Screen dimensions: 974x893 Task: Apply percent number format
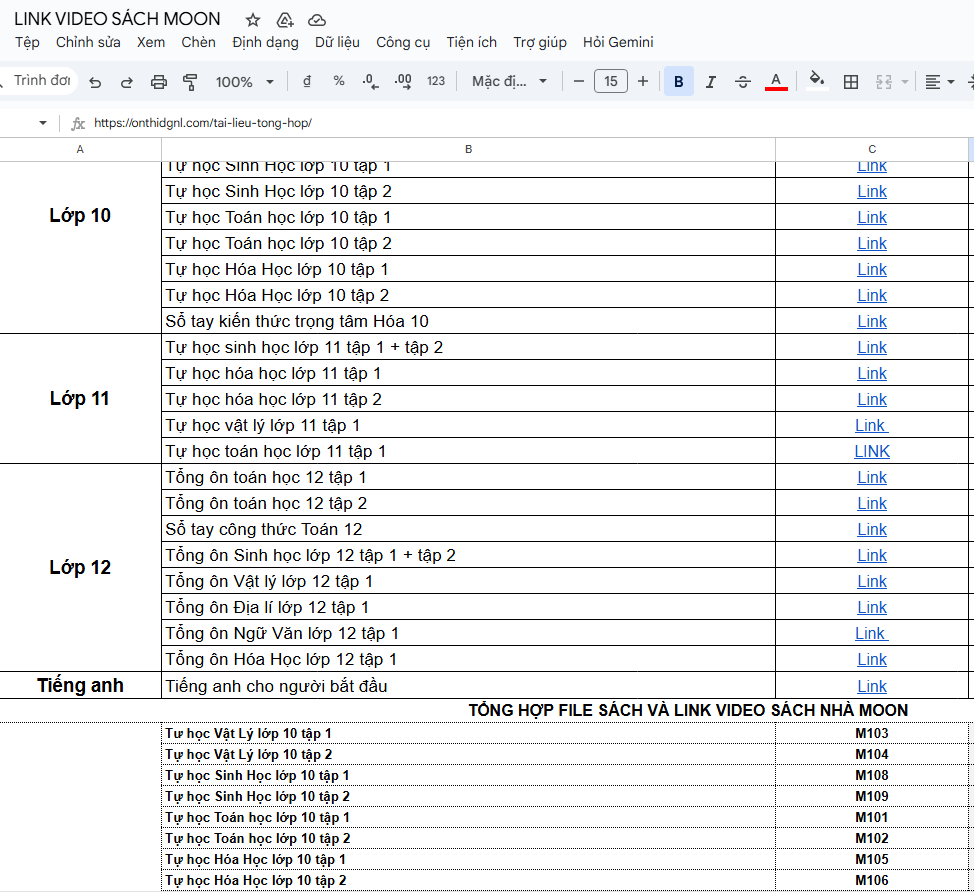click(x=339, y=82)
